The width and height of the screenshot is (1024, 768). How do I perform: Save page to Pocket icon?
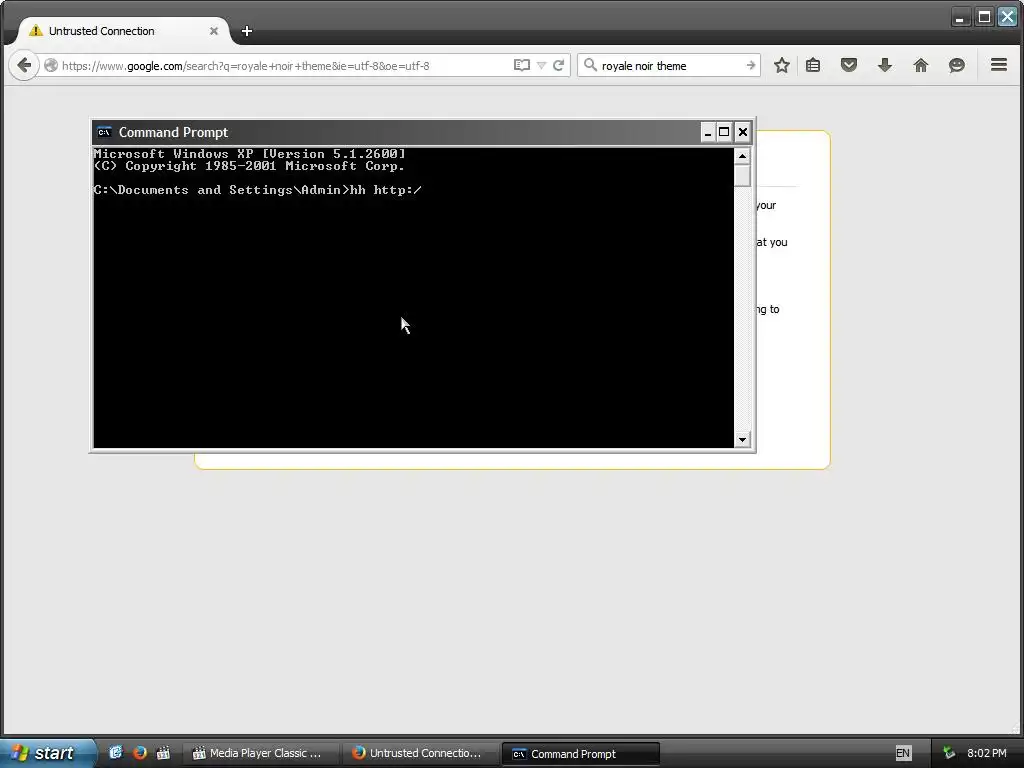click(x=849, y=65)
